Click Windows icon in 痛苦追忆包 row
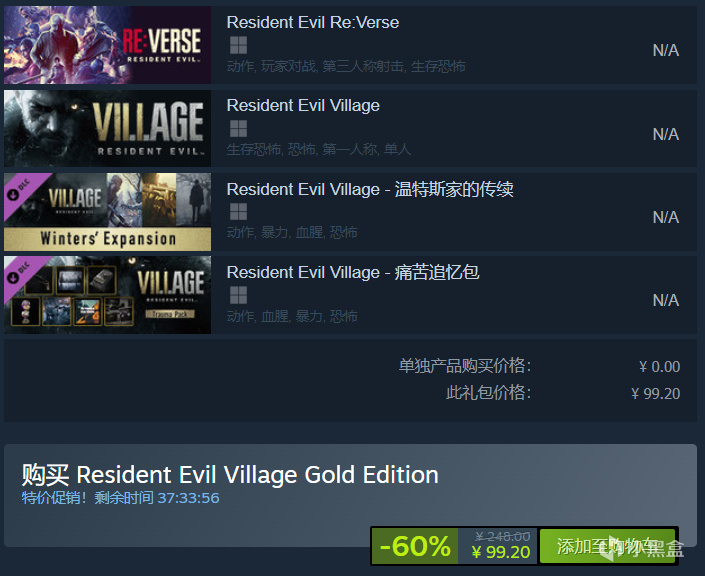The height and width of the screenshot is (576, 705). tap(238, 295)
